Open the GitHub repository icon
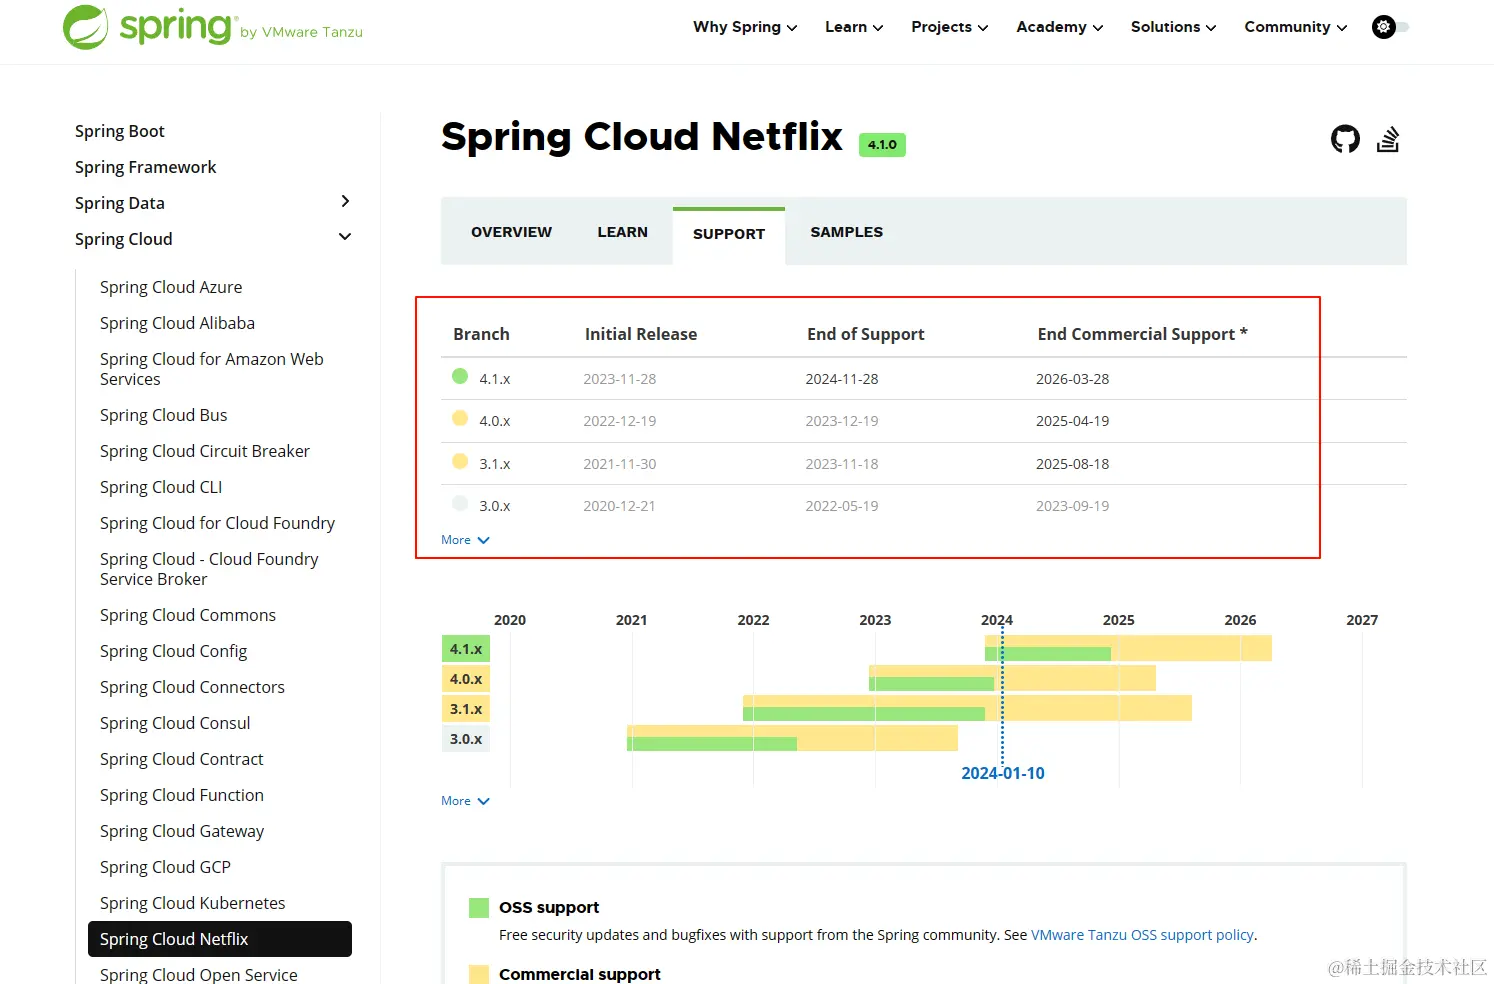 pyautogui.click(x=1345, y=139)
